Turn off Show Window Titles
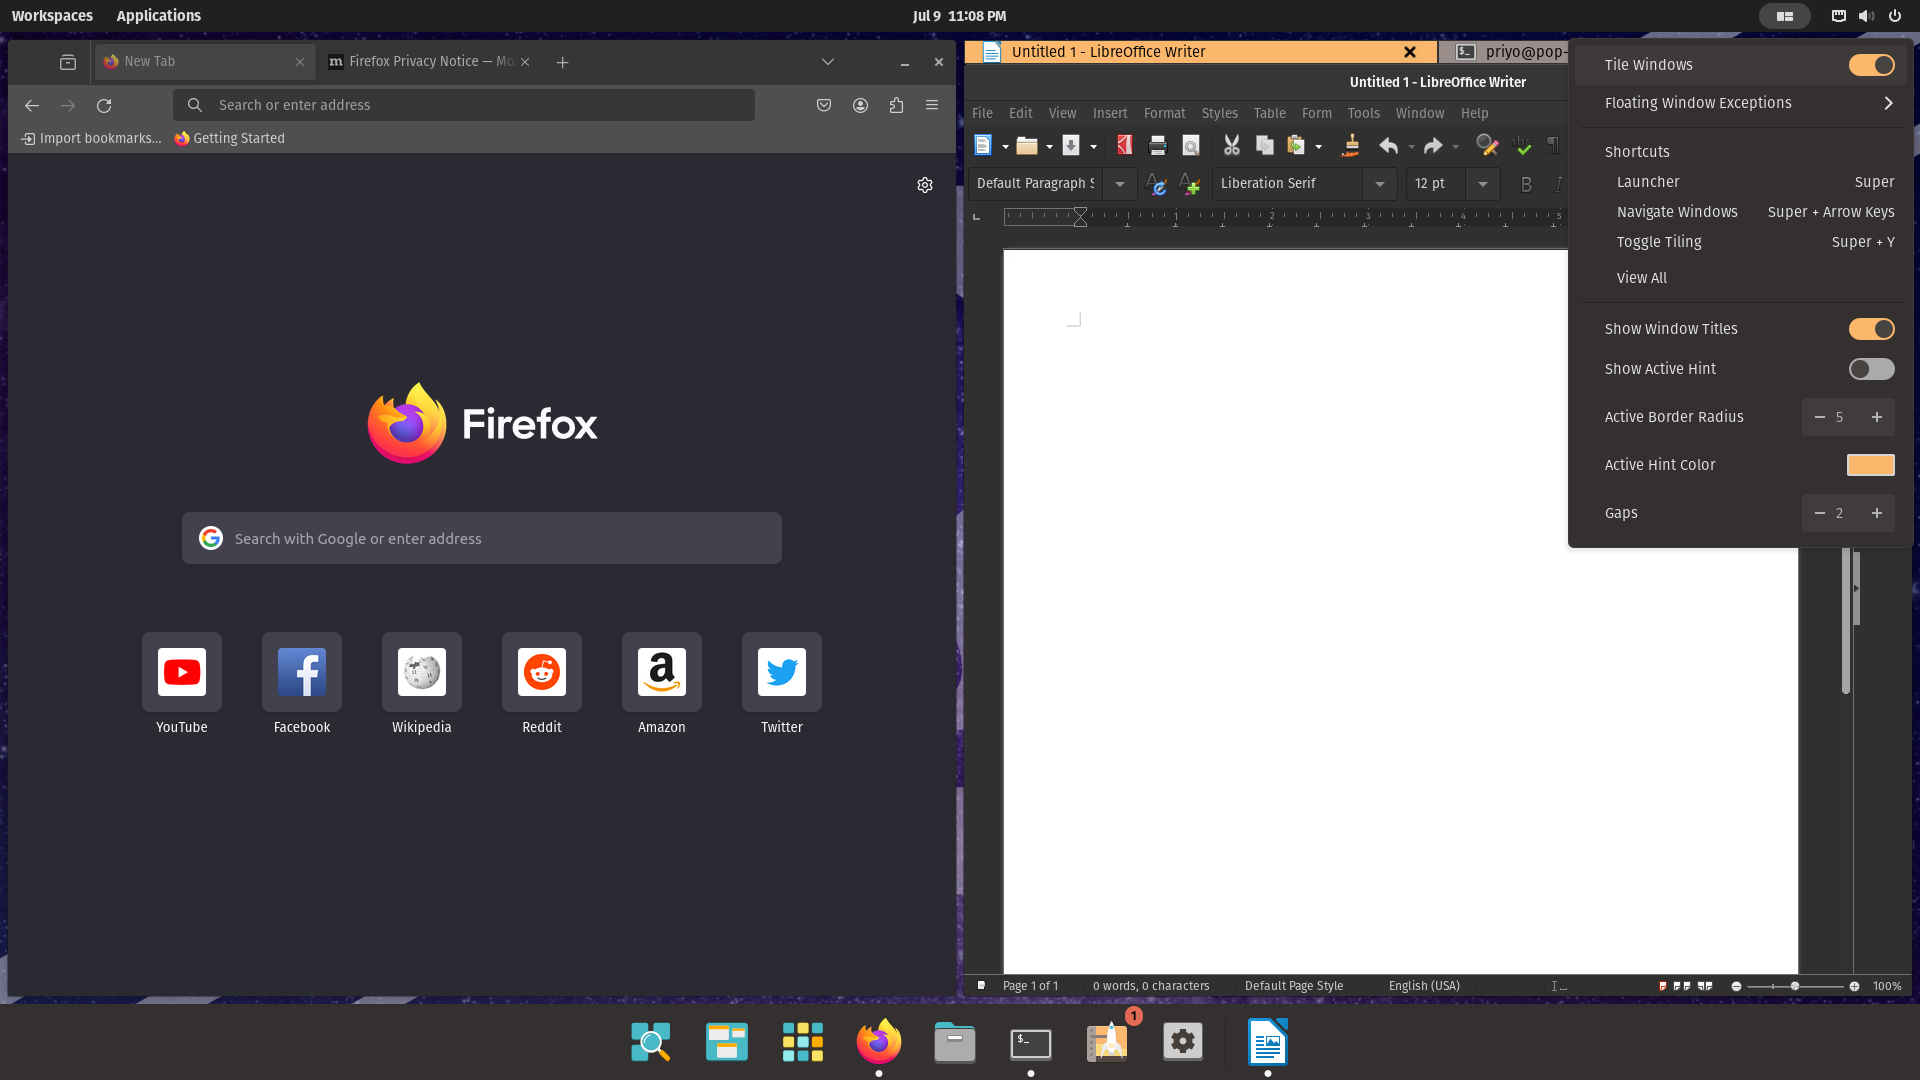Screen dimensions: 1920x1080 (x=1869, y=328)
